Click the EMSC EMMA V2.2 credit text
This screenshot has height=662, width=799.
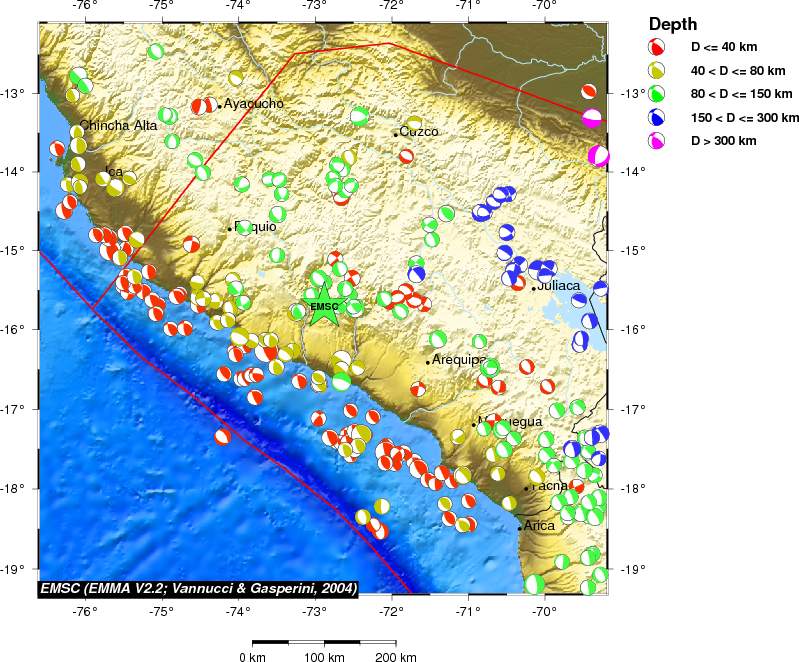pyautogui.click(x=198, y=587)
